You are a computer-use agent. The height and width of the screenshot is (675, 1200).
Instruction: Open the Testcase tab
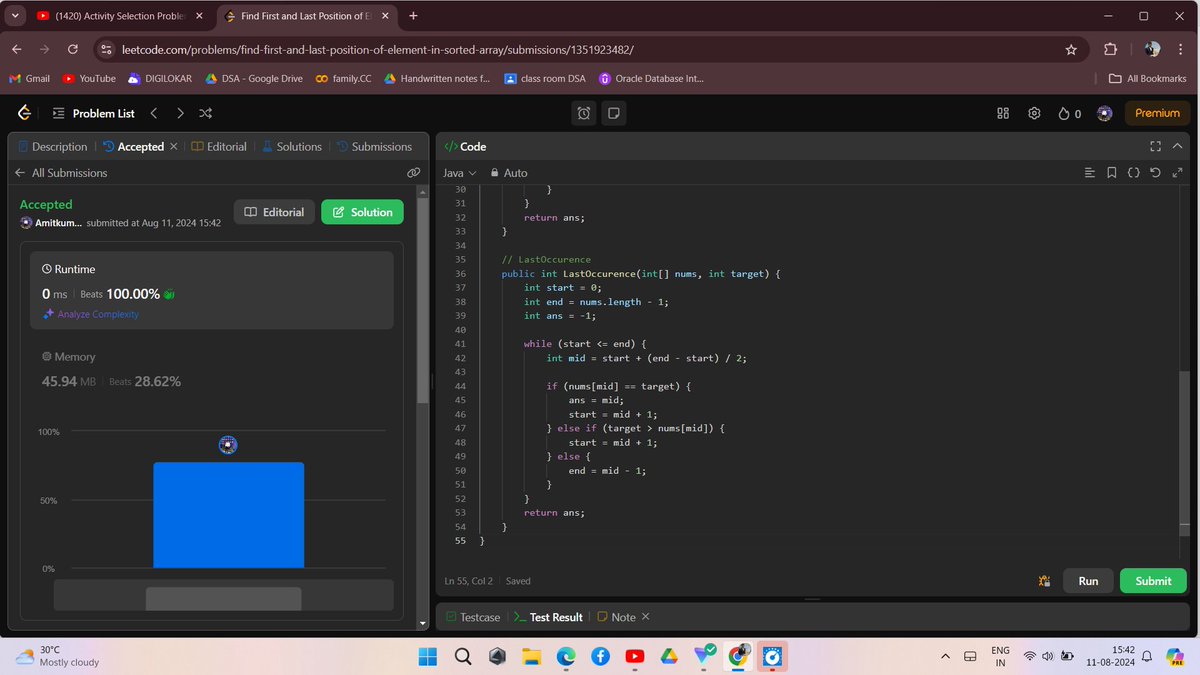(473, 617)
